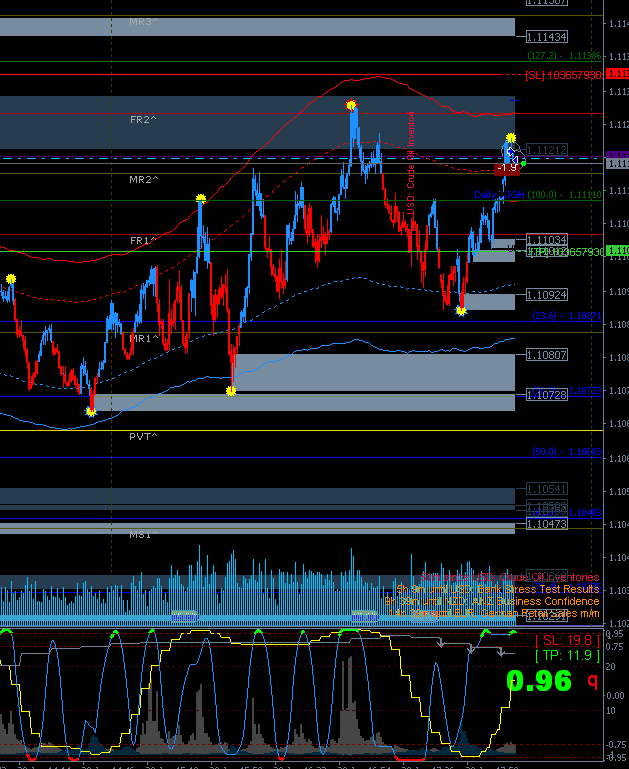Image resolution: width=629 pixels, height=769 pixels.
Task: Click the (127.2) - 1.11386 Fibonacci label
Action: tap(564, 56)
